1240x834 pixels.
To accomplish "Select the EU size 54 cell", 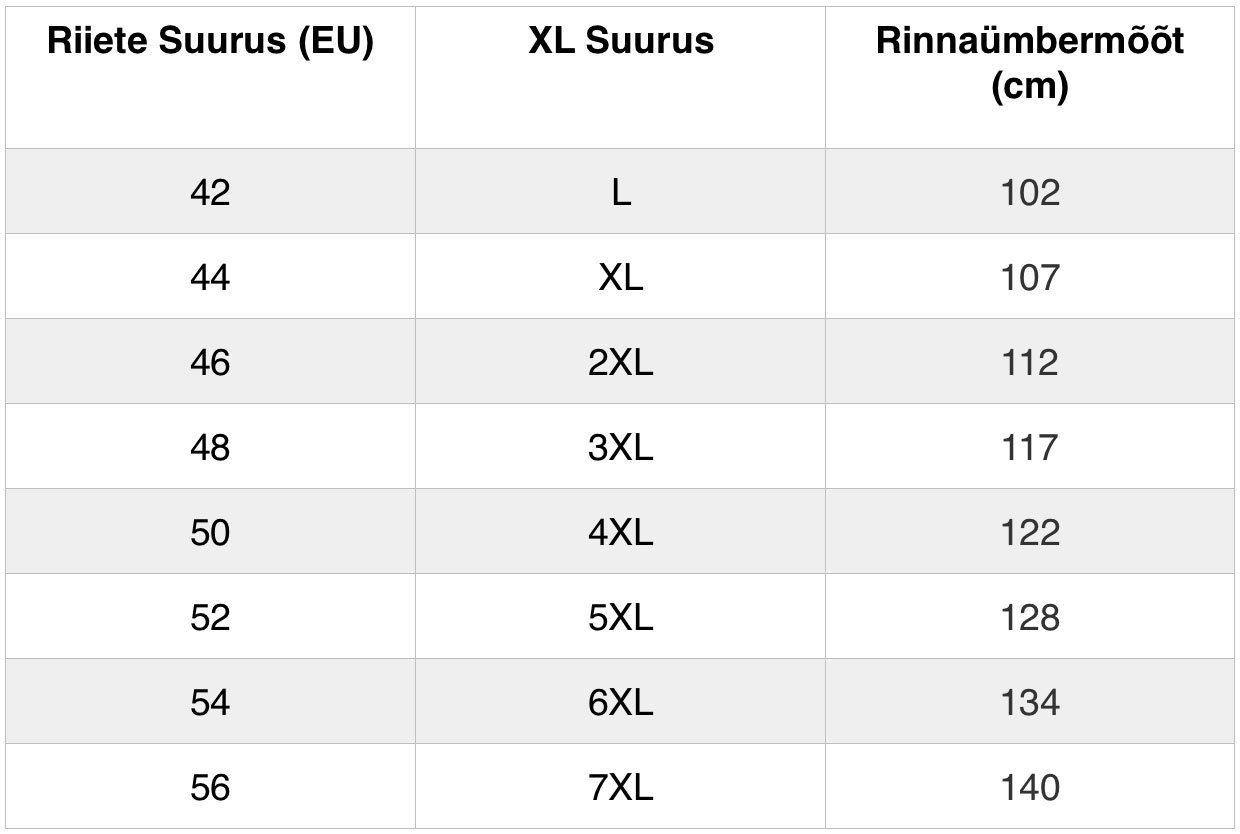I will (210, 702).
